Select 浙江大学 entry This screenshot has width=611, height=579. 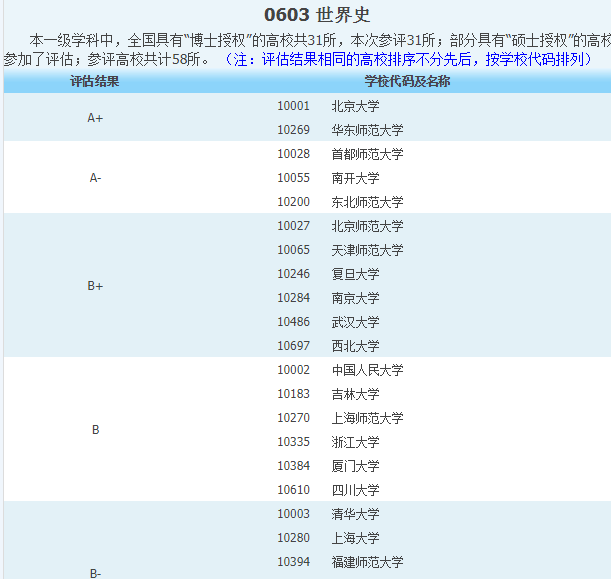[x=355, y=442]
